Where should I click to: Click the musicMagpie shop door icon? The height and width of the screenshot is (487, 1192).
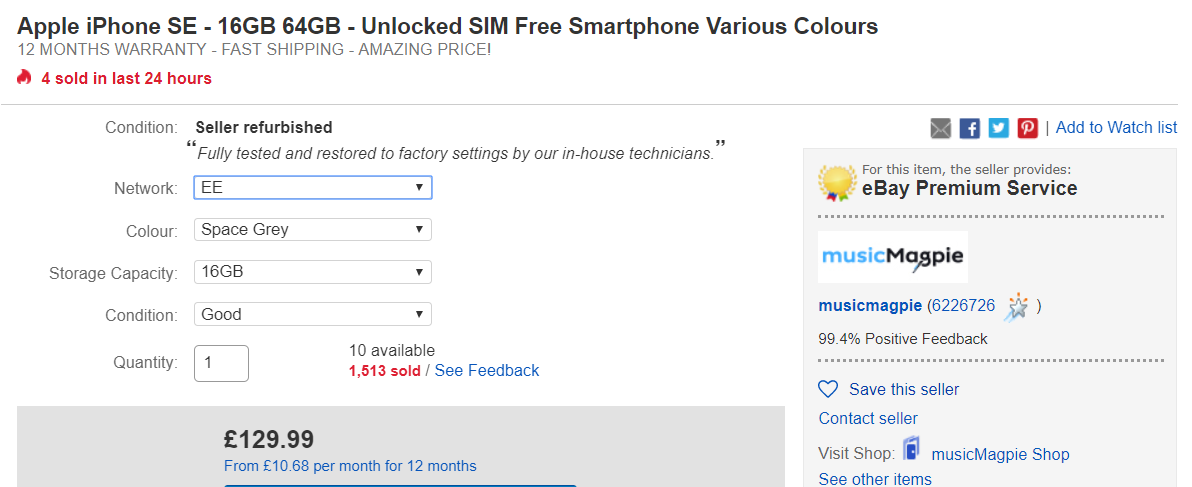[911, 450]
